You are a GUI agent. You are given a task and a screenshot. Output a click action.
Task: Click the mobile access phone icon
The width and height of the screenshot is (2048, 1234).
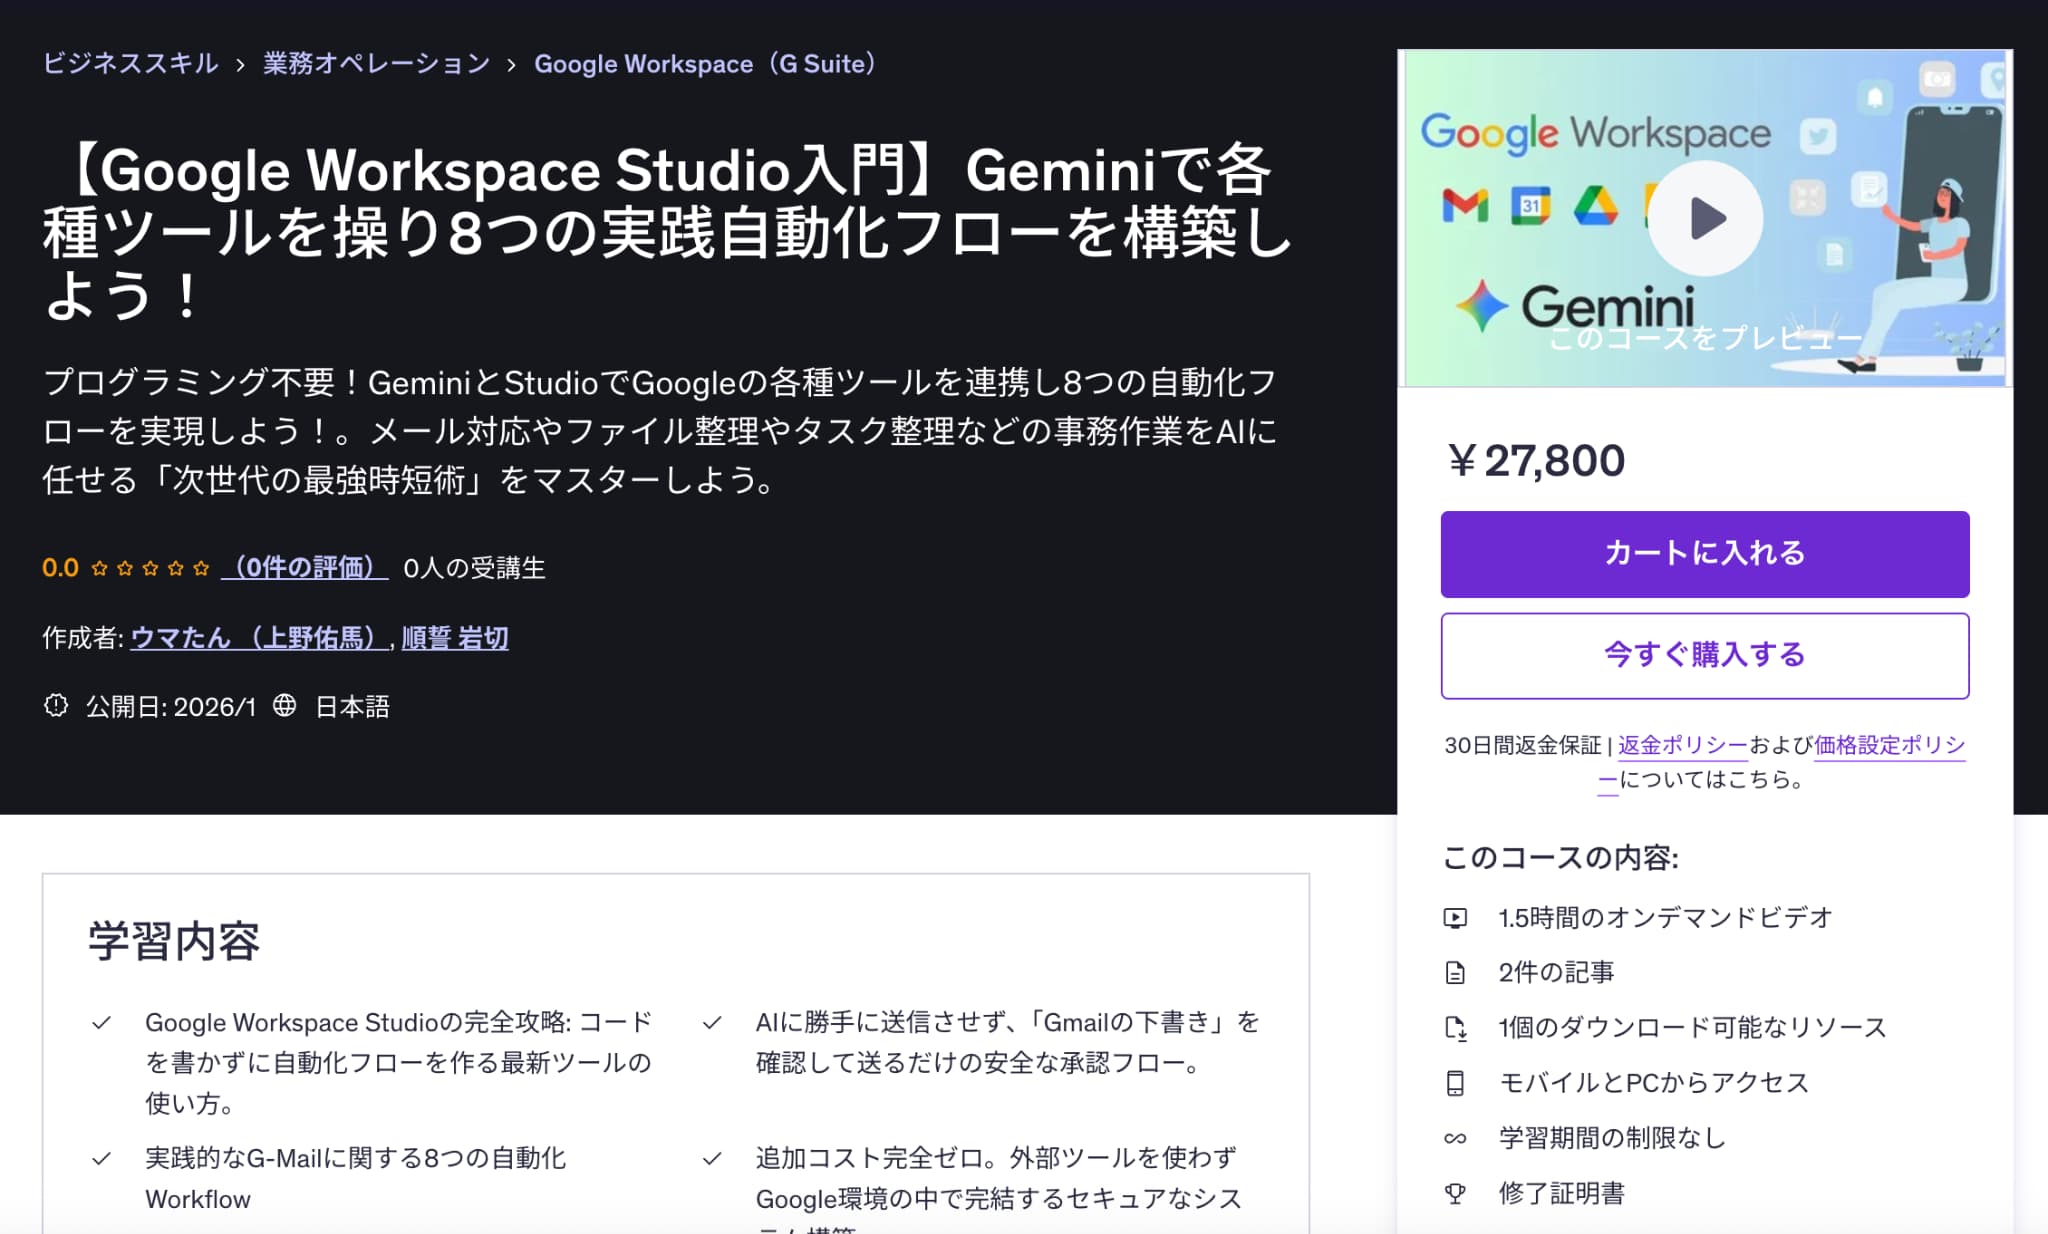[1455, 1083]
